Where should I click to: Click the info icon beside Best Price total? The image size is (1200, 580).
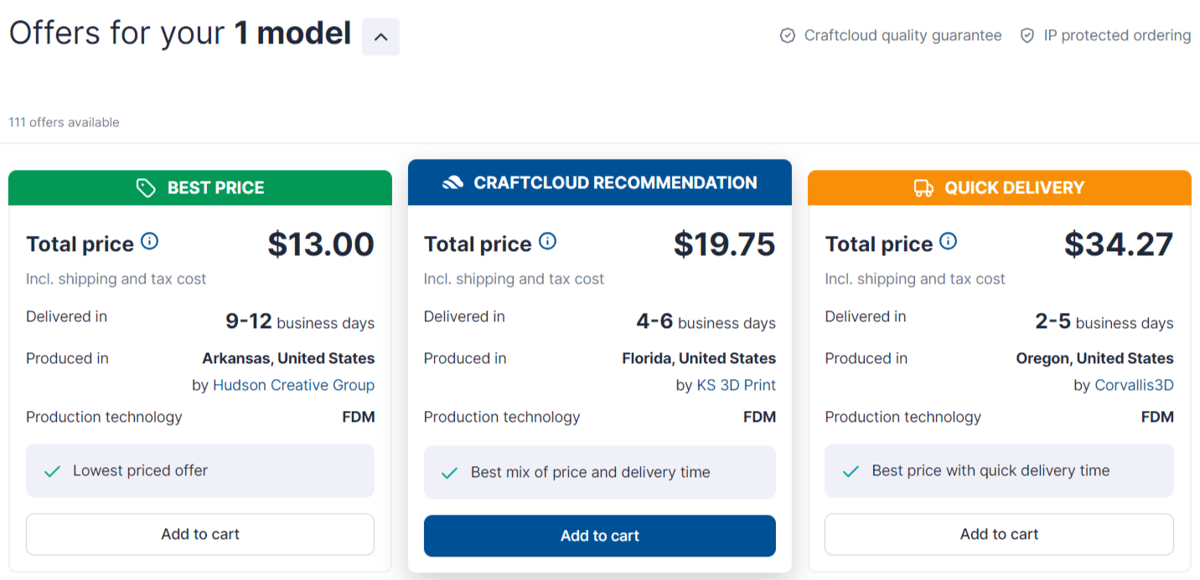click(150, 241)
